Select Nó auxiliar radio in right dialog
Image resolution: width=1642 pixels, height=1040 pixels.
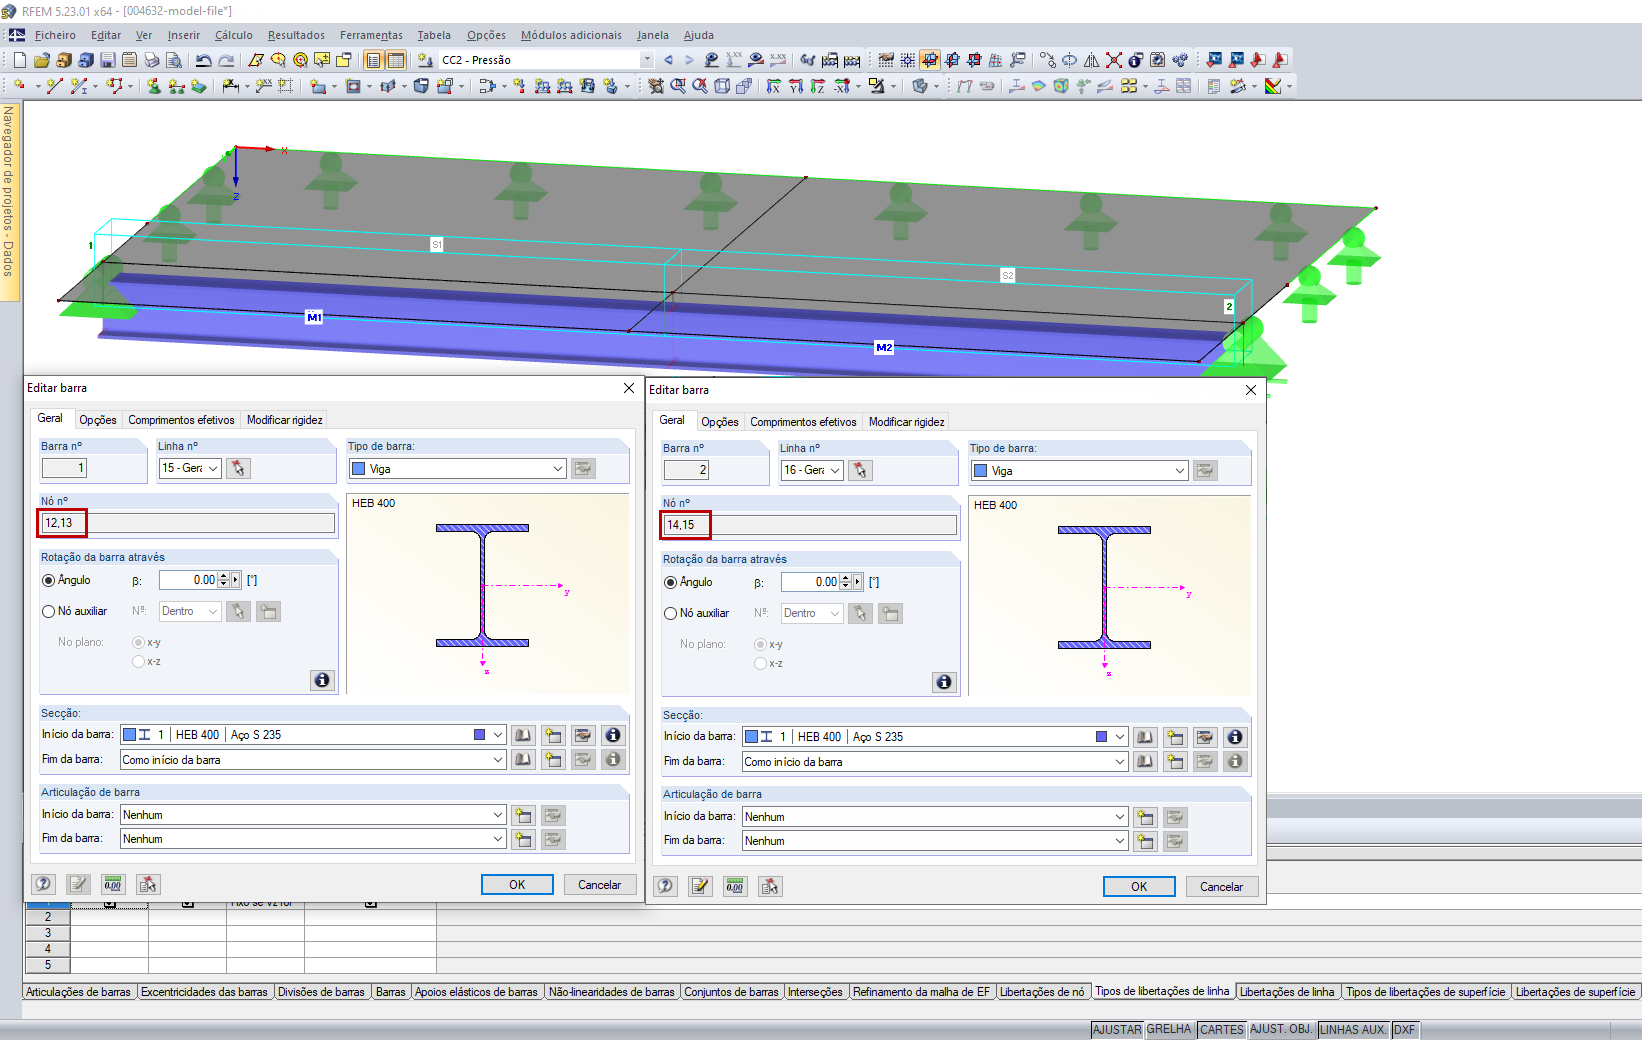point(670,613)
